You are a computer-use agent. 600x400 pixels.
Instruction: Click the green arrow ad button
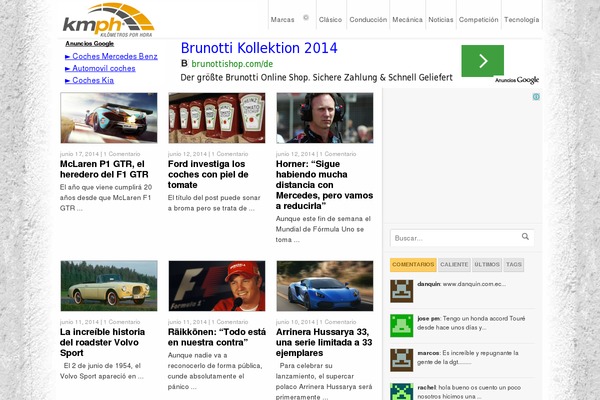[483, 61]
